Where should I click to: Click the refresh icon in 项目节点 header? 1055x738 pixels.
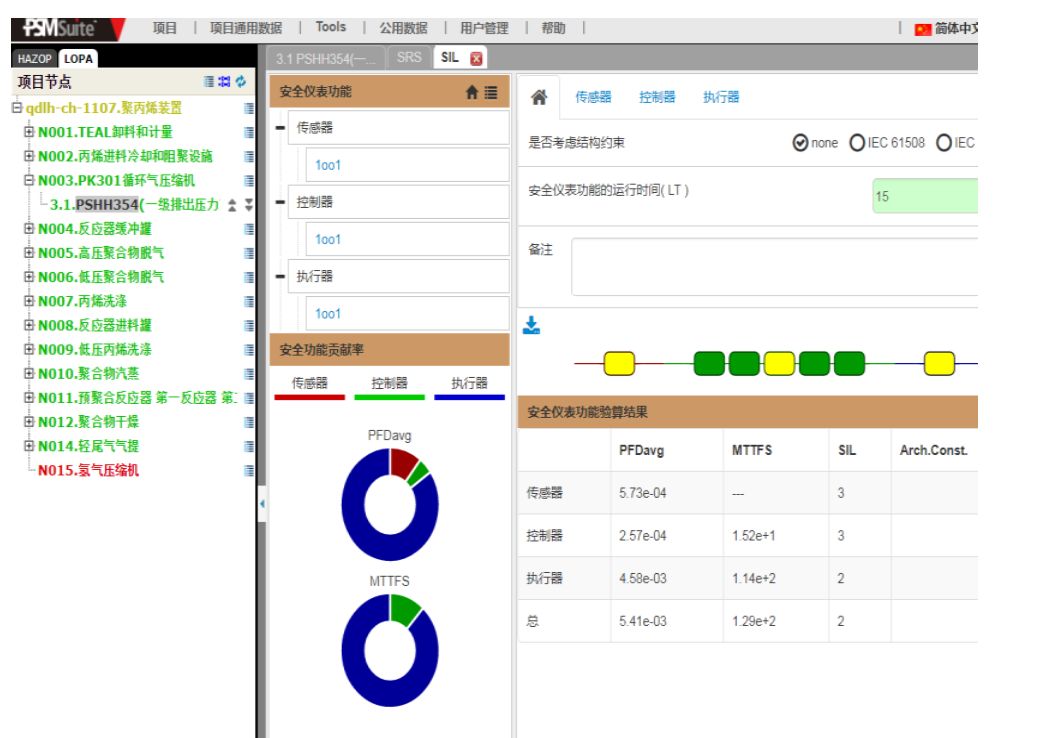click(x=240, y=82)
